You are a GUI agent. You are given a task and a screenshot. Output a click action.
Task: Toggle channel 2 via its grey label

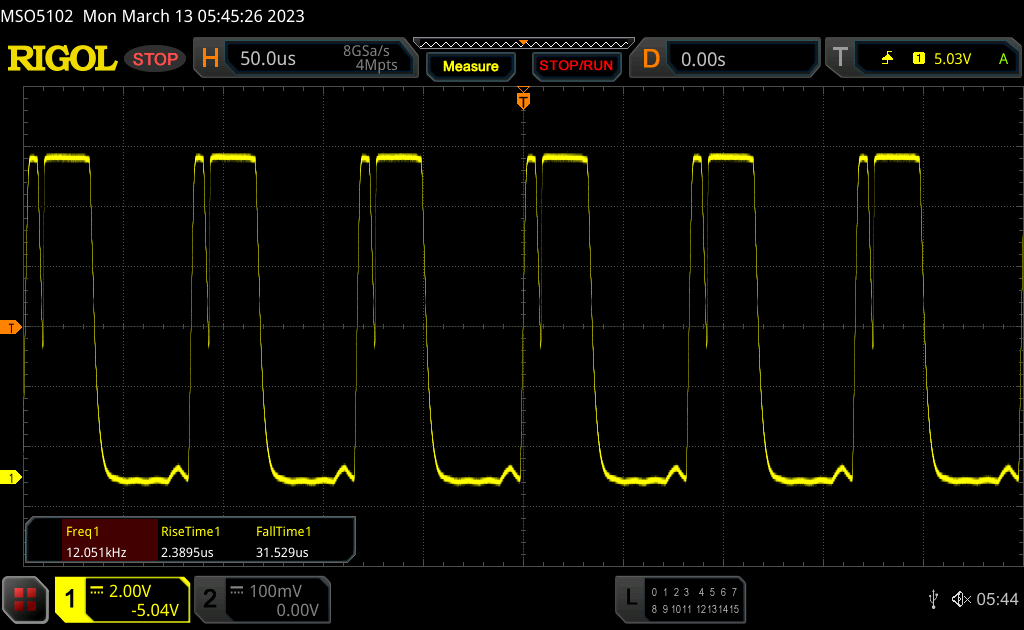(x=210, y=599)
